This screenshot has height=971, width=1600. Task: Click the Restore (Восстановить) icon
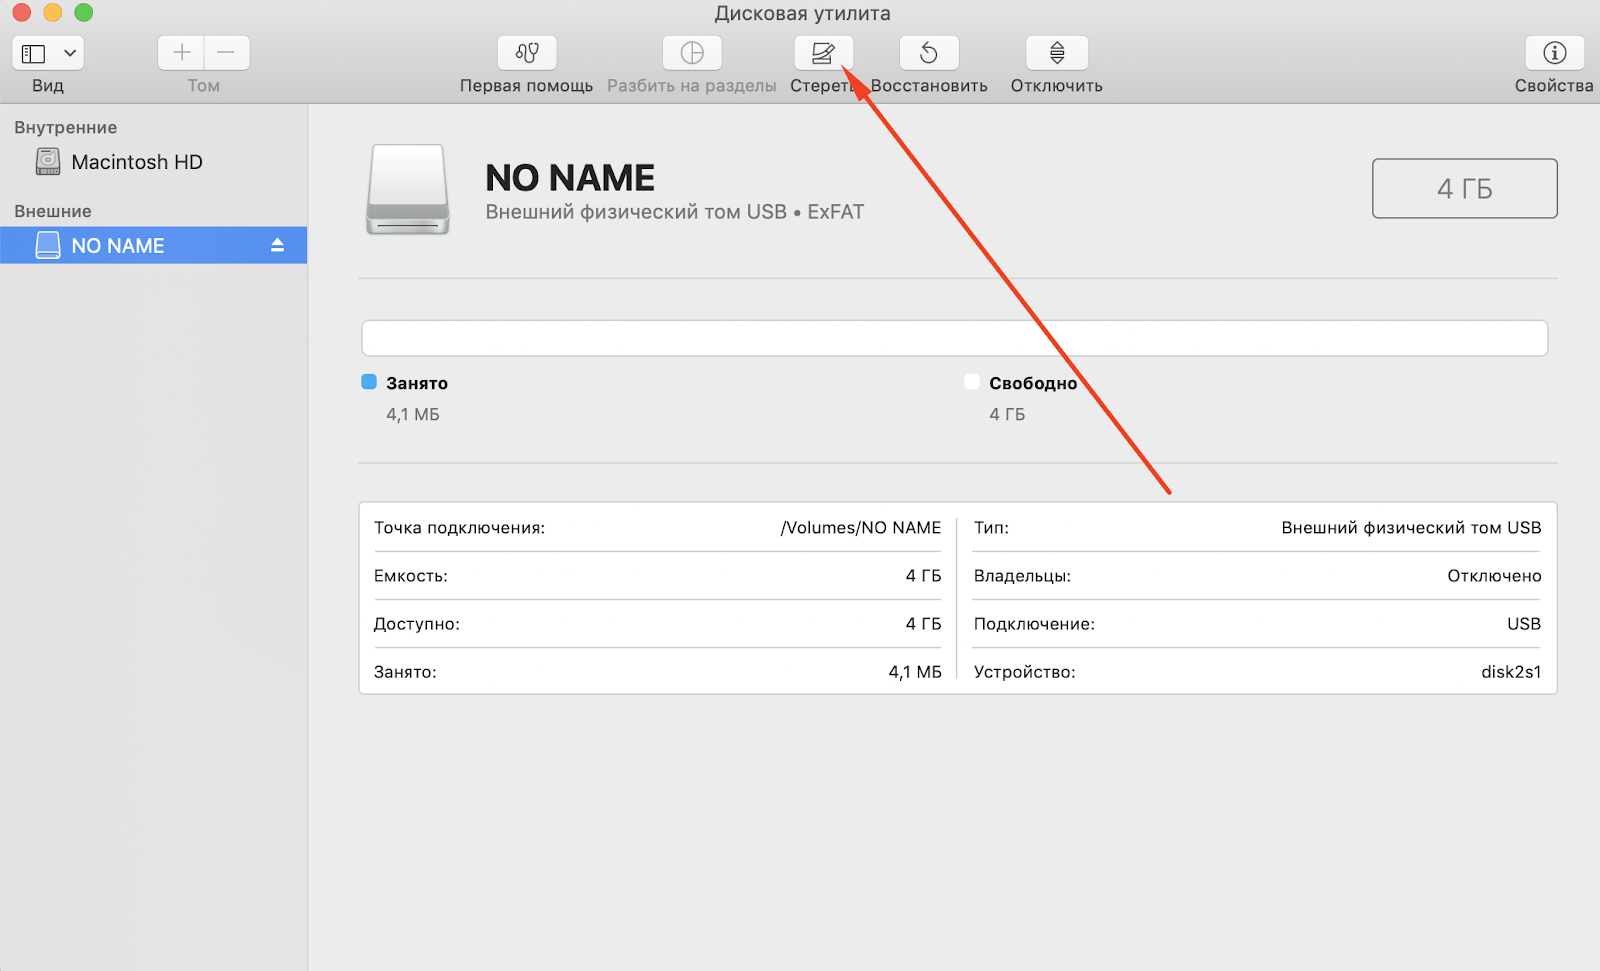click(x=929, y=53)
